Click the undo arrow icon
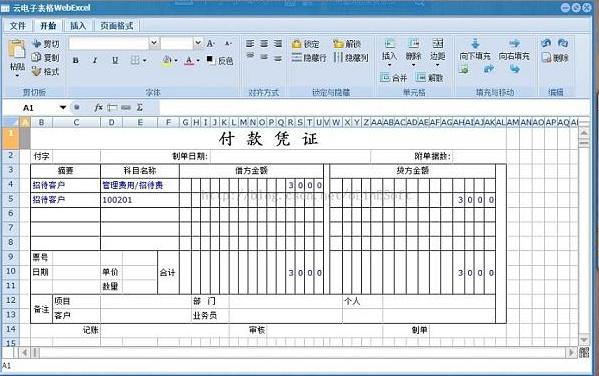This screenshot has height=376, width=599. [546, 43]
